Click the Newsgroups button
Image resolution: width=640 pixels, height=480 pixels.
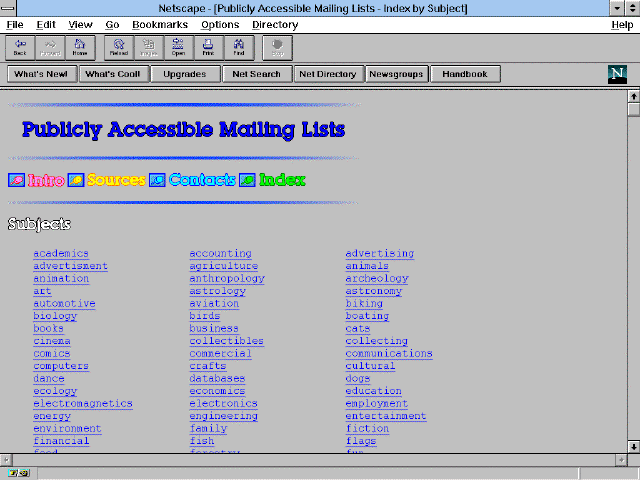point(397,74)
